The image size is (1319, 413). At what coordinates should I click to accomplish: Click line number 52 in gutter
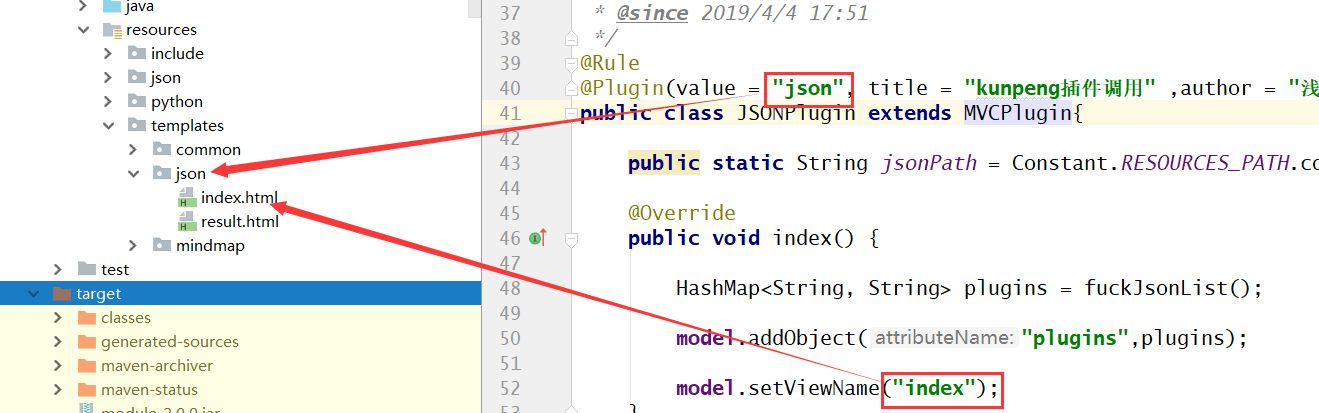(x=510, y=388)
